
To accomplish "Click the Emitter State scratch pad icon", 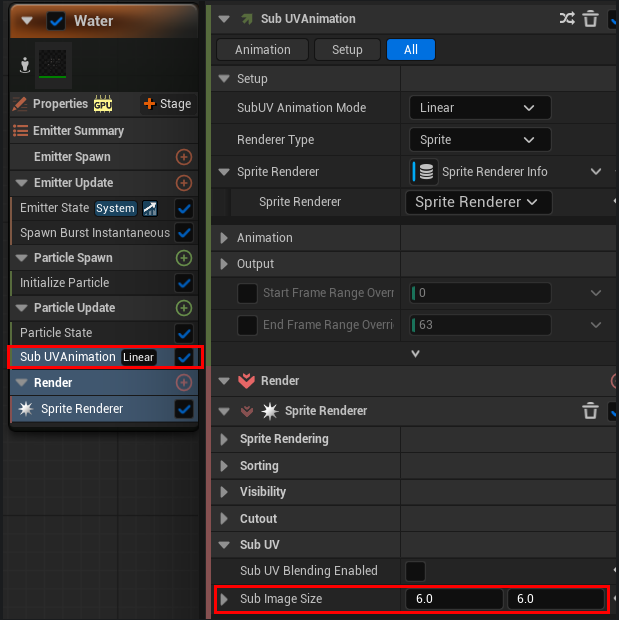I will [x=150, y=208].
